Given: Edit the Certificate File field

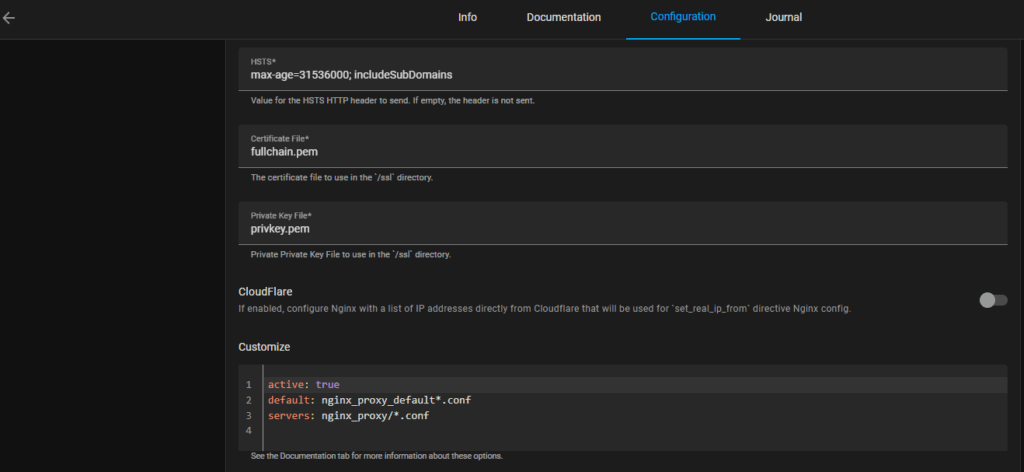Looking at the screenshot, I should coord(623,146).
